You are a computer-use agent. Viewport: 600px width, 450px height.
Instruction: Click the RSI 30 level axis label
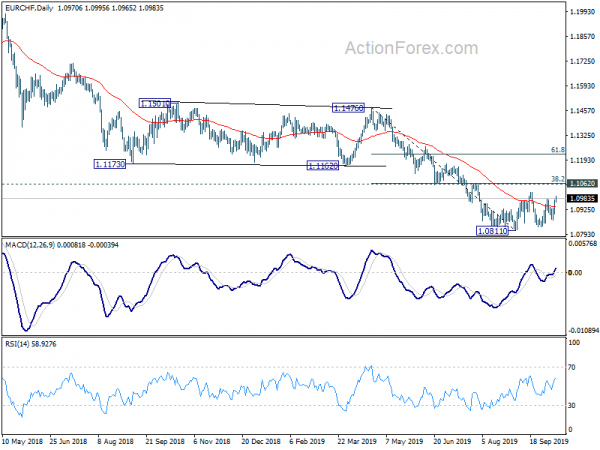(x=572, y=405)
